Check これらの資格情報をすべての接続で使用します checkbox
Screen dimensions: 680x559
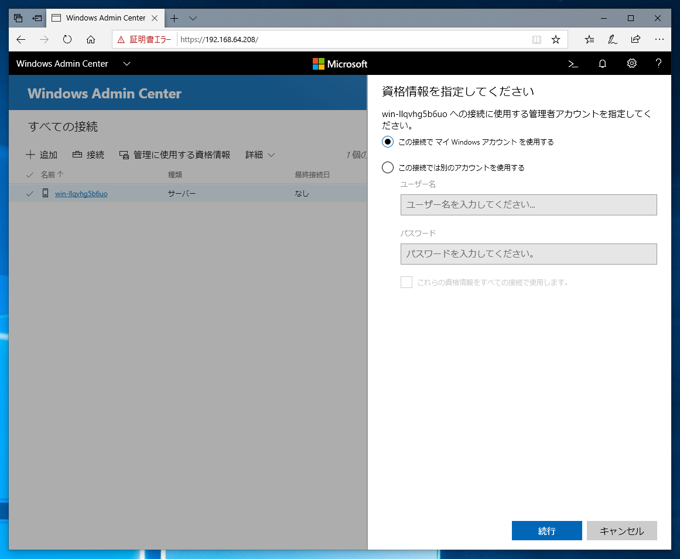[406, 282]
